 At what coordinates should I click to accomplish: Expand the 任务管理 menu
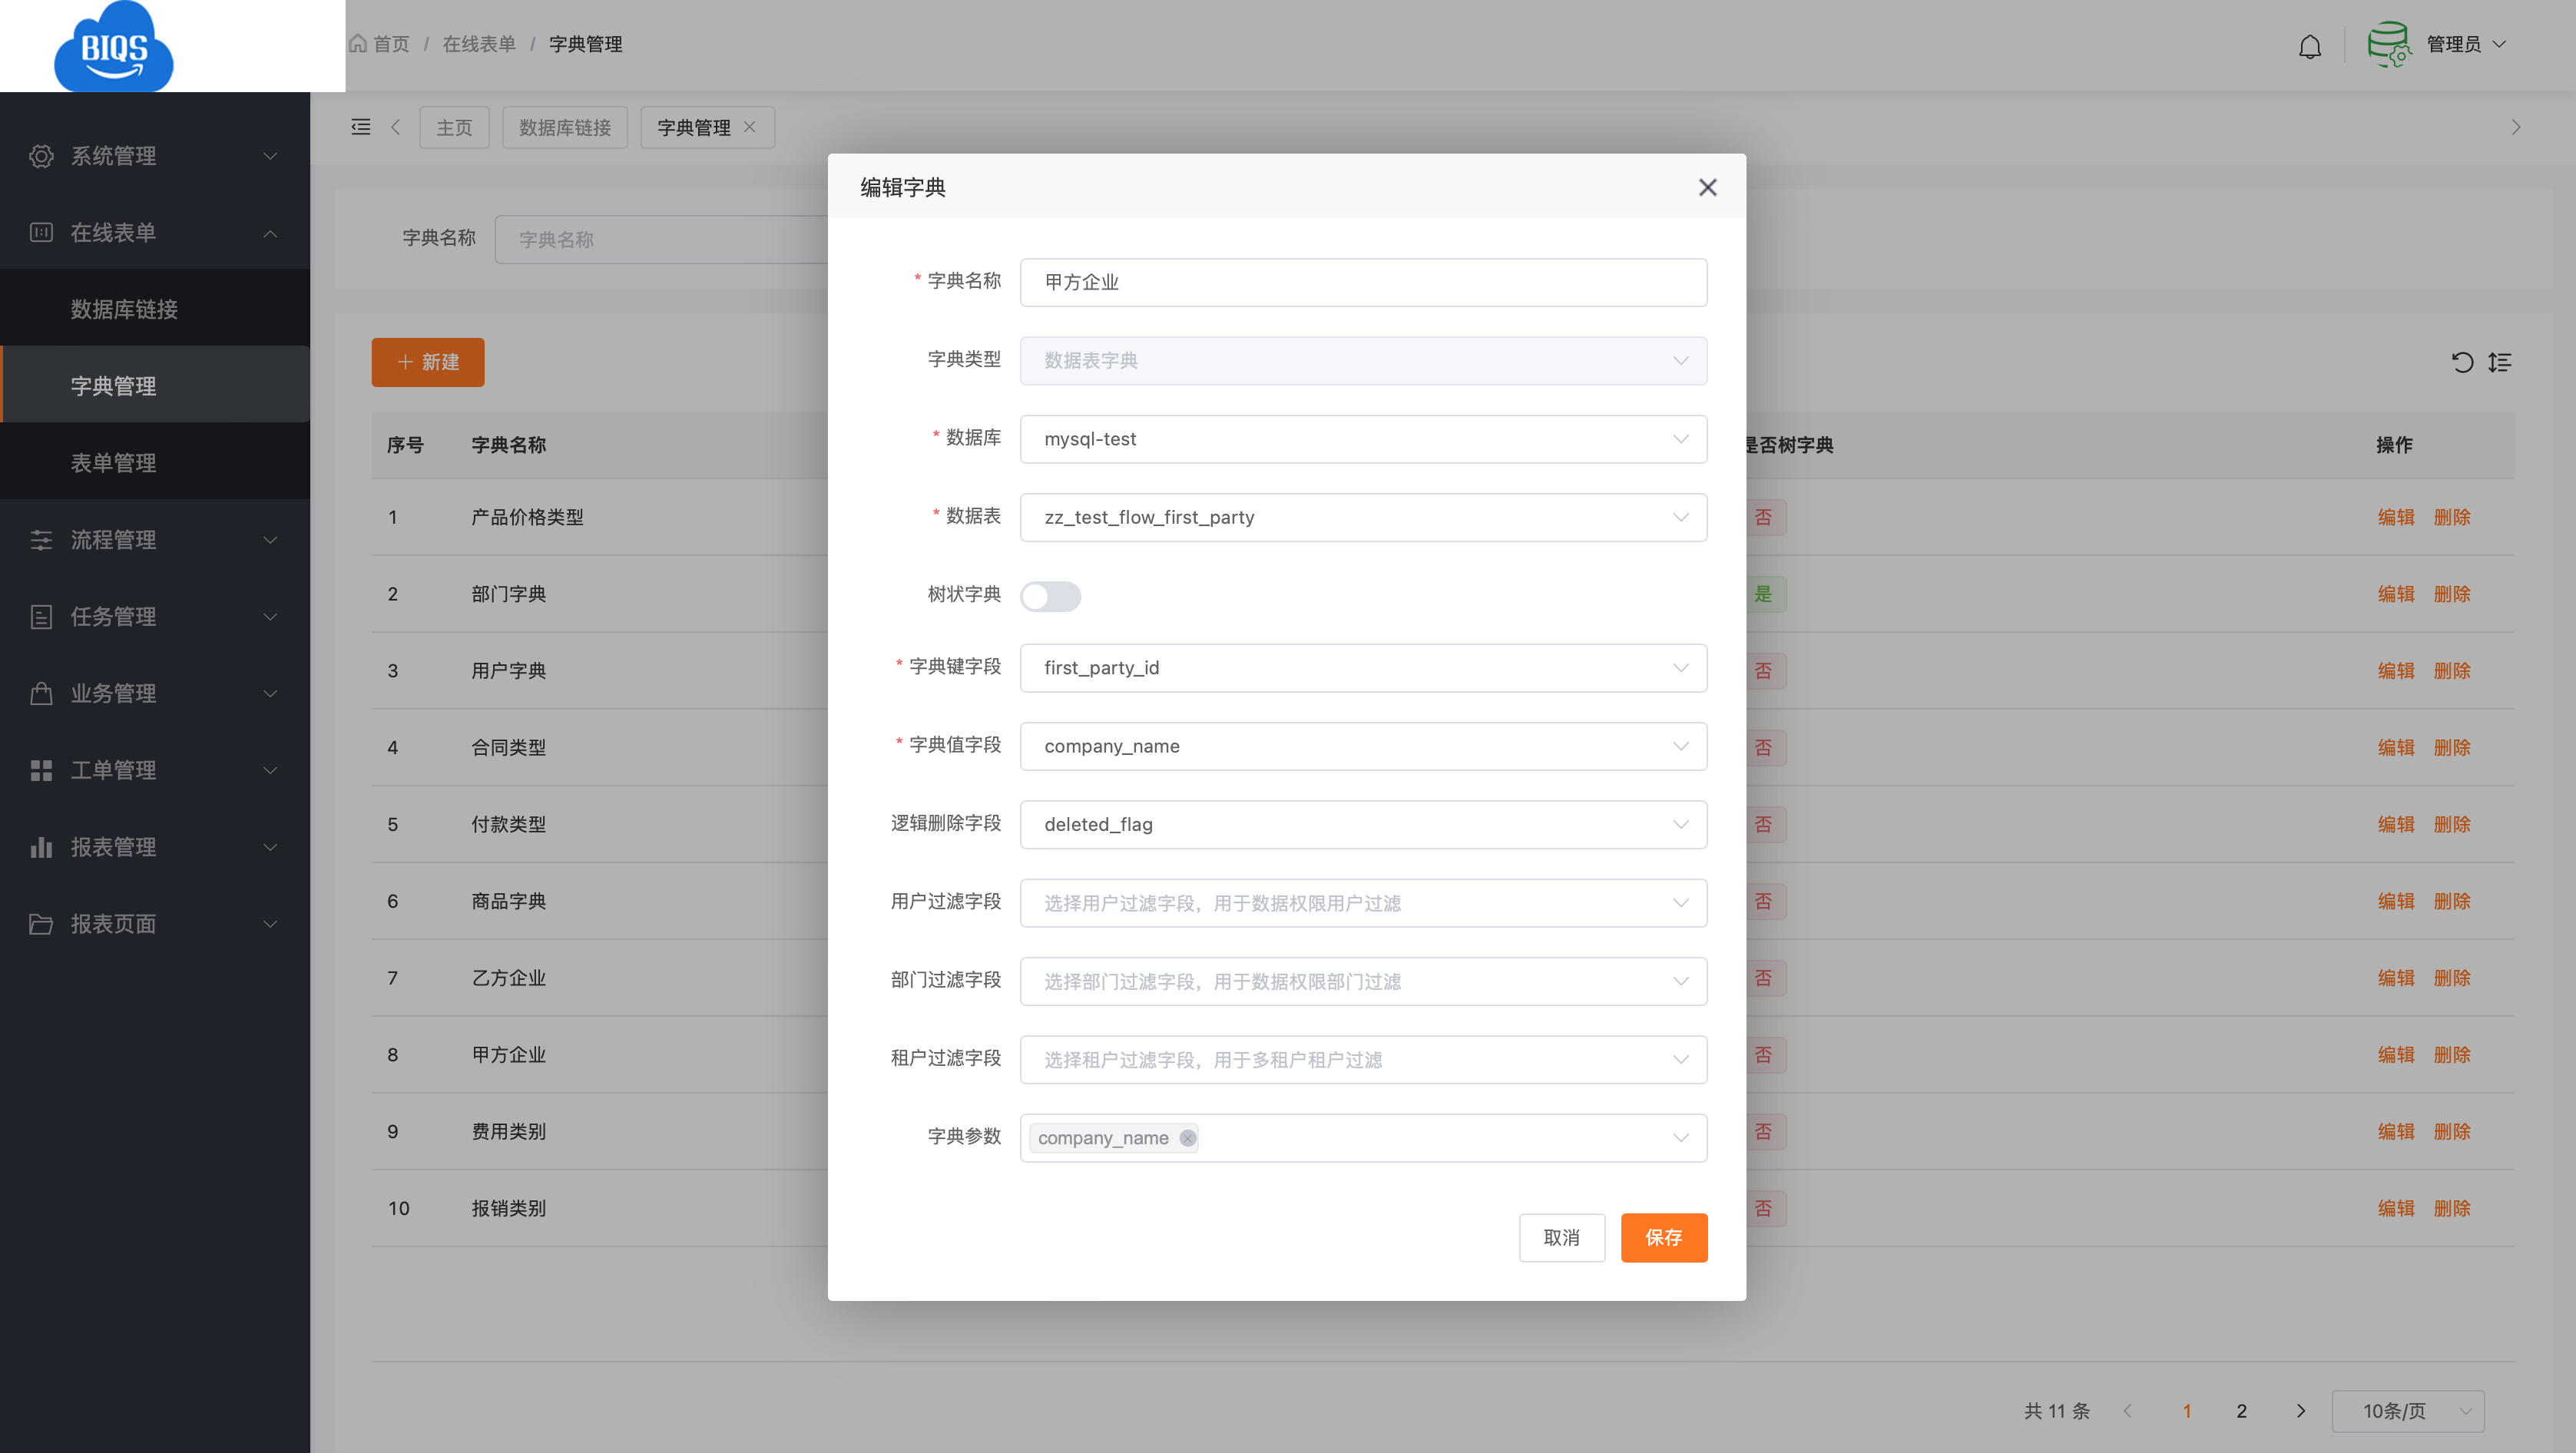[155, 617]
